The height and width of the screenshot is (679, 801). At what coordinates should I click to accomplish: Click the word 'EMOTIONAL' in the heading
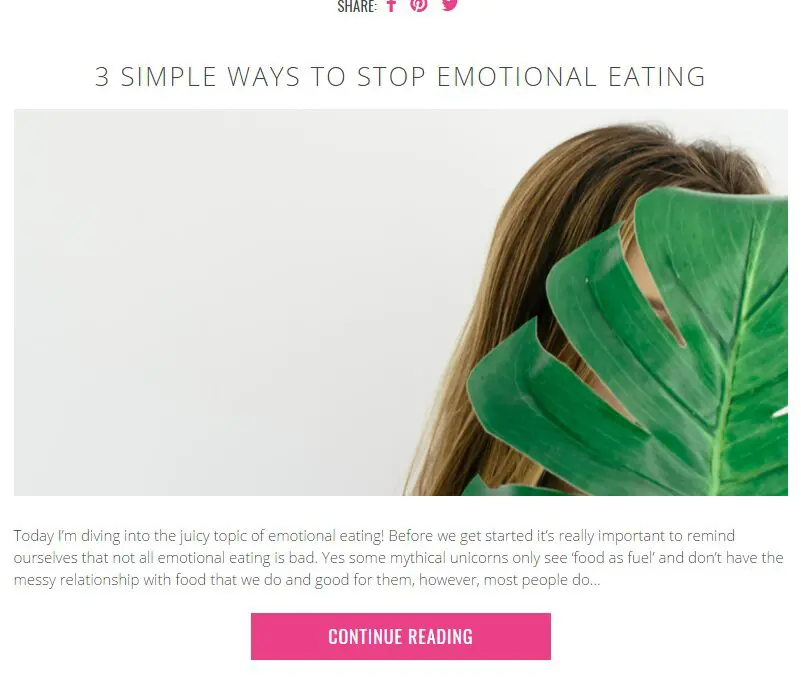pyautogui.click(x=516, y=77)
